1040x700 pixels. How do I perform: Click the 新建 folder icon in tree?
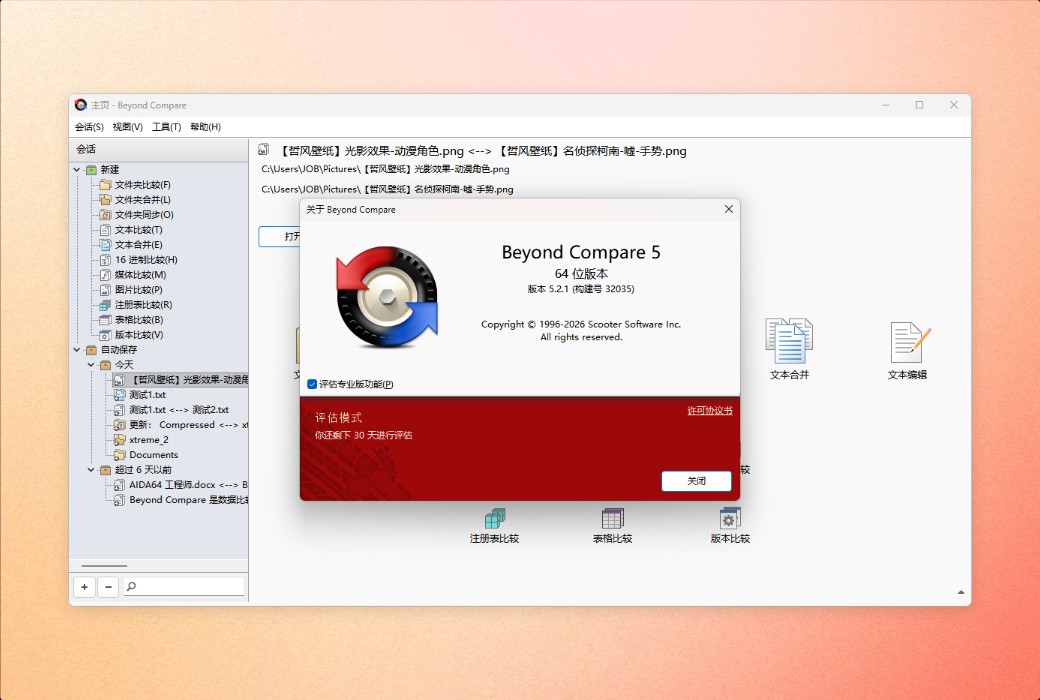click(x=92, y=170)
